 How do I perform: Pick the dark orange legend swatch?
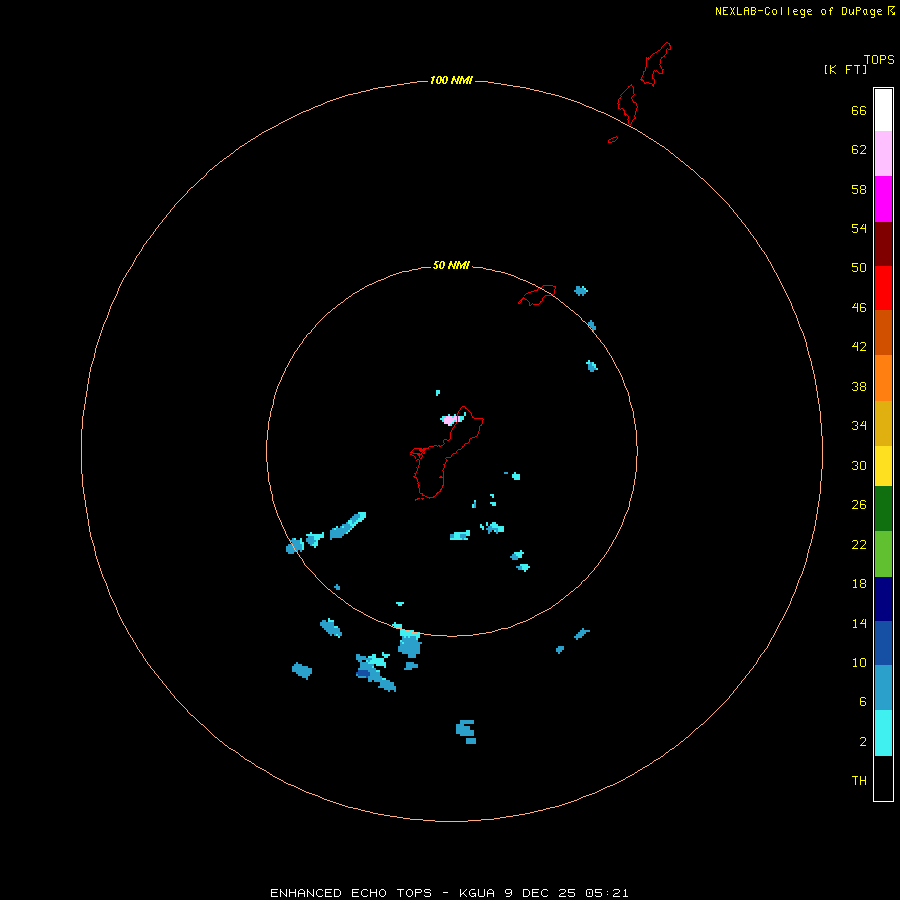[x=883, y=332]
